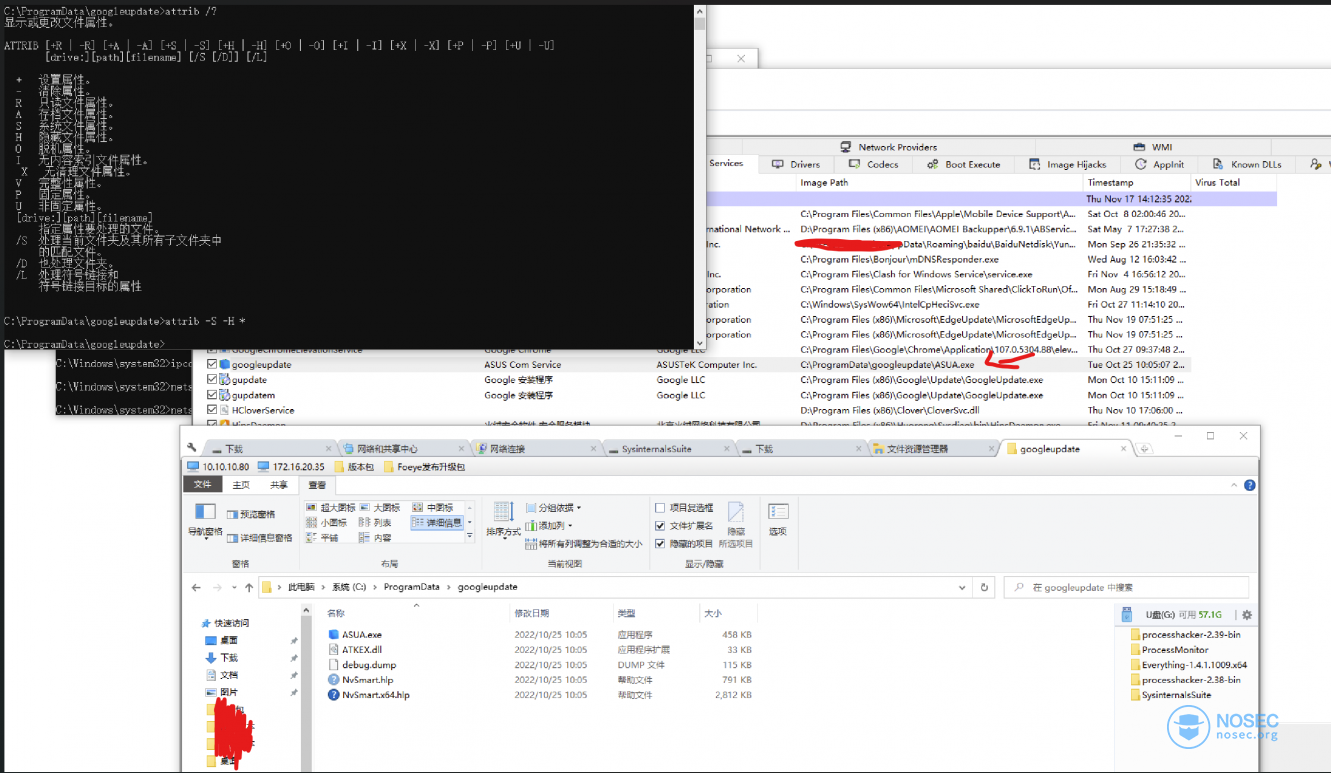Choose 详细信息 details layout
This screenshot has height=773, width=1331.
pos(437,522)
